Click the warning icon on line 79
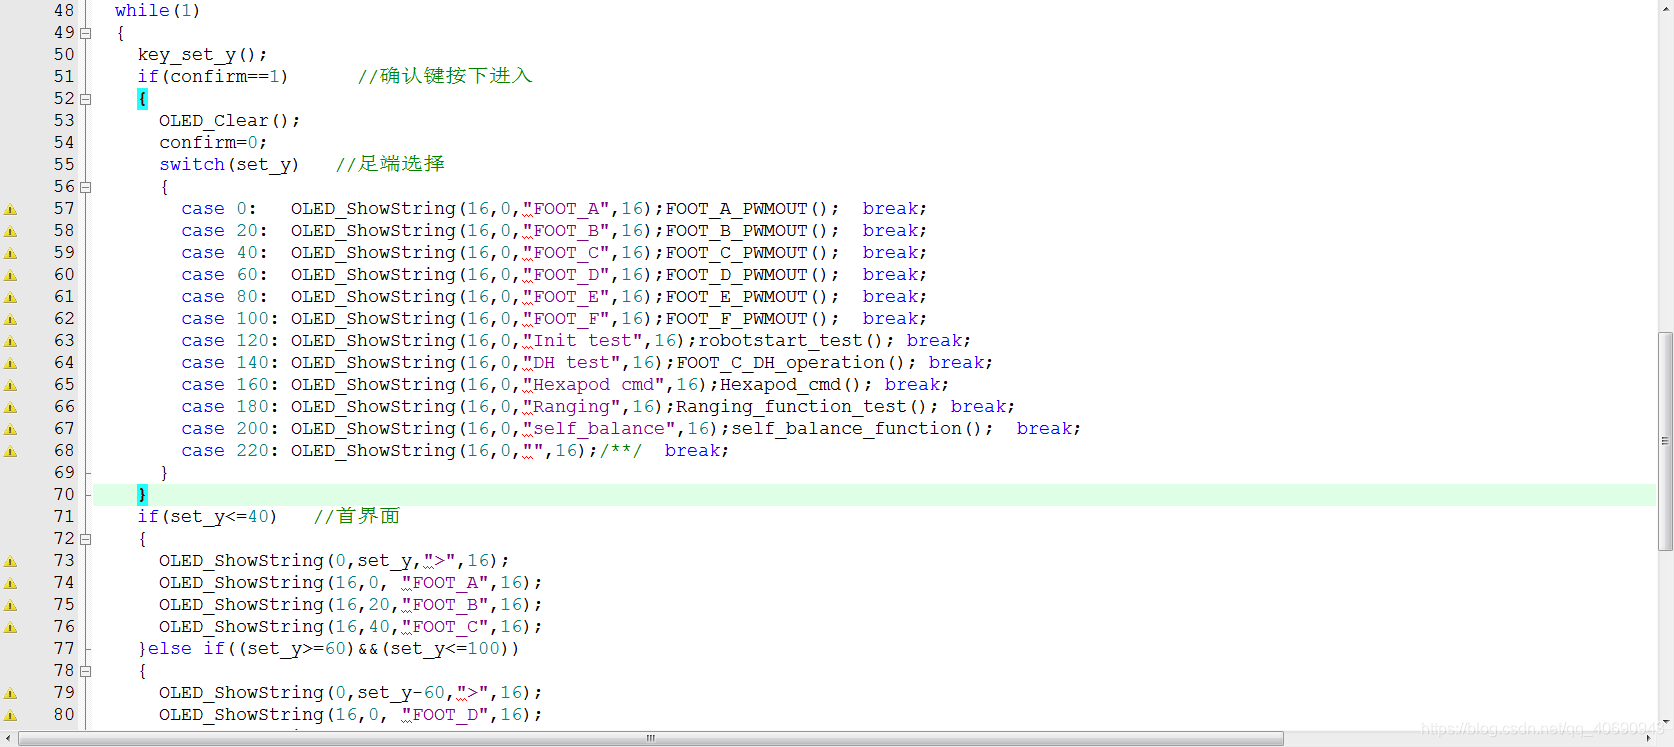Image resolution: width=1674 pixels, height=747 pixels. 10,693
